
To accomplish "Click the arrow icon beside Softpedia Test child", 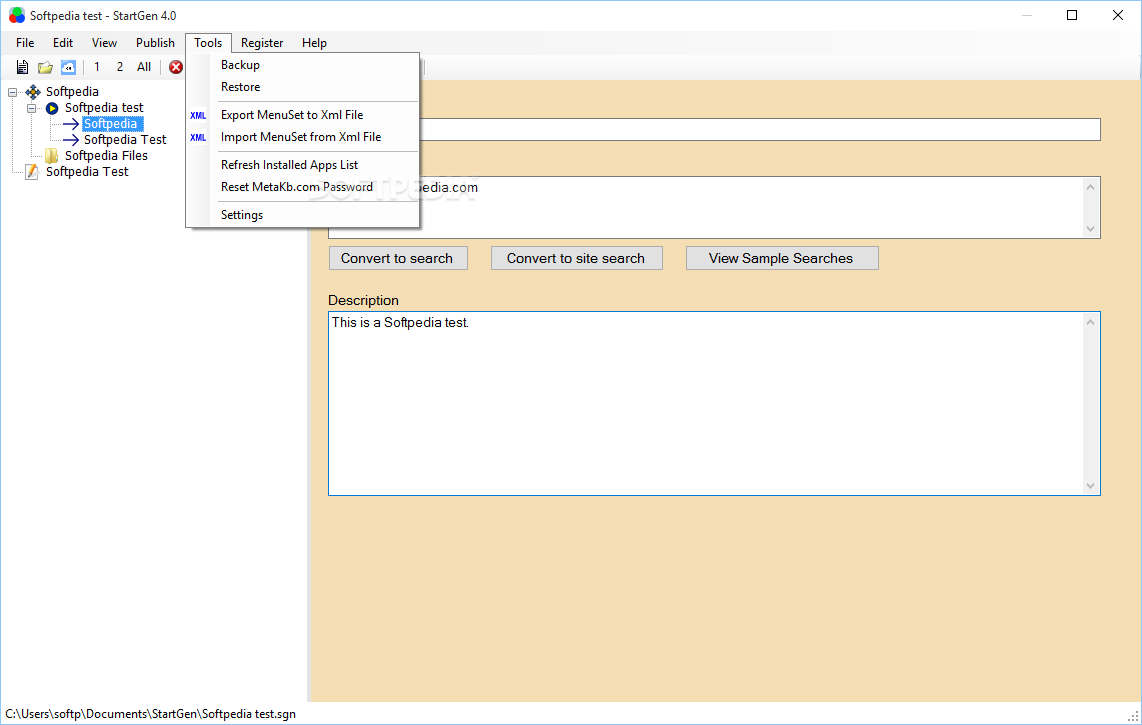I will pos(71,140).
